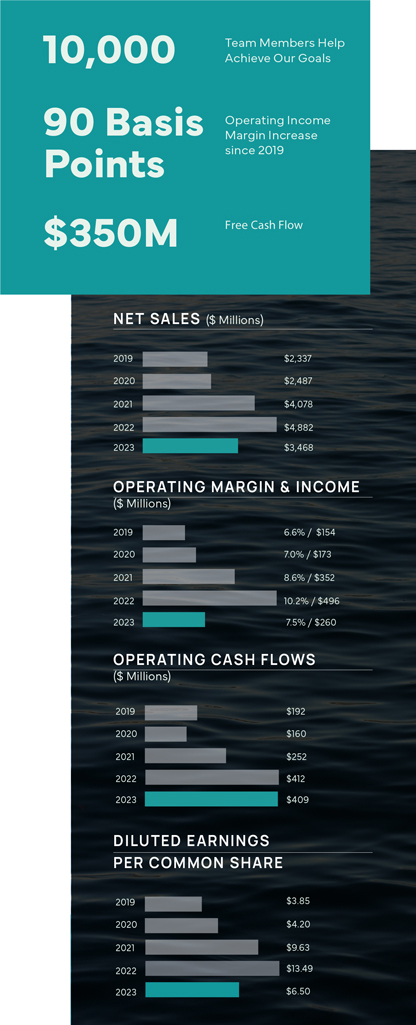Click the 10.2% / $496 value label
The width and height of the screenshot is (416, 1025).
coord(311,601)
